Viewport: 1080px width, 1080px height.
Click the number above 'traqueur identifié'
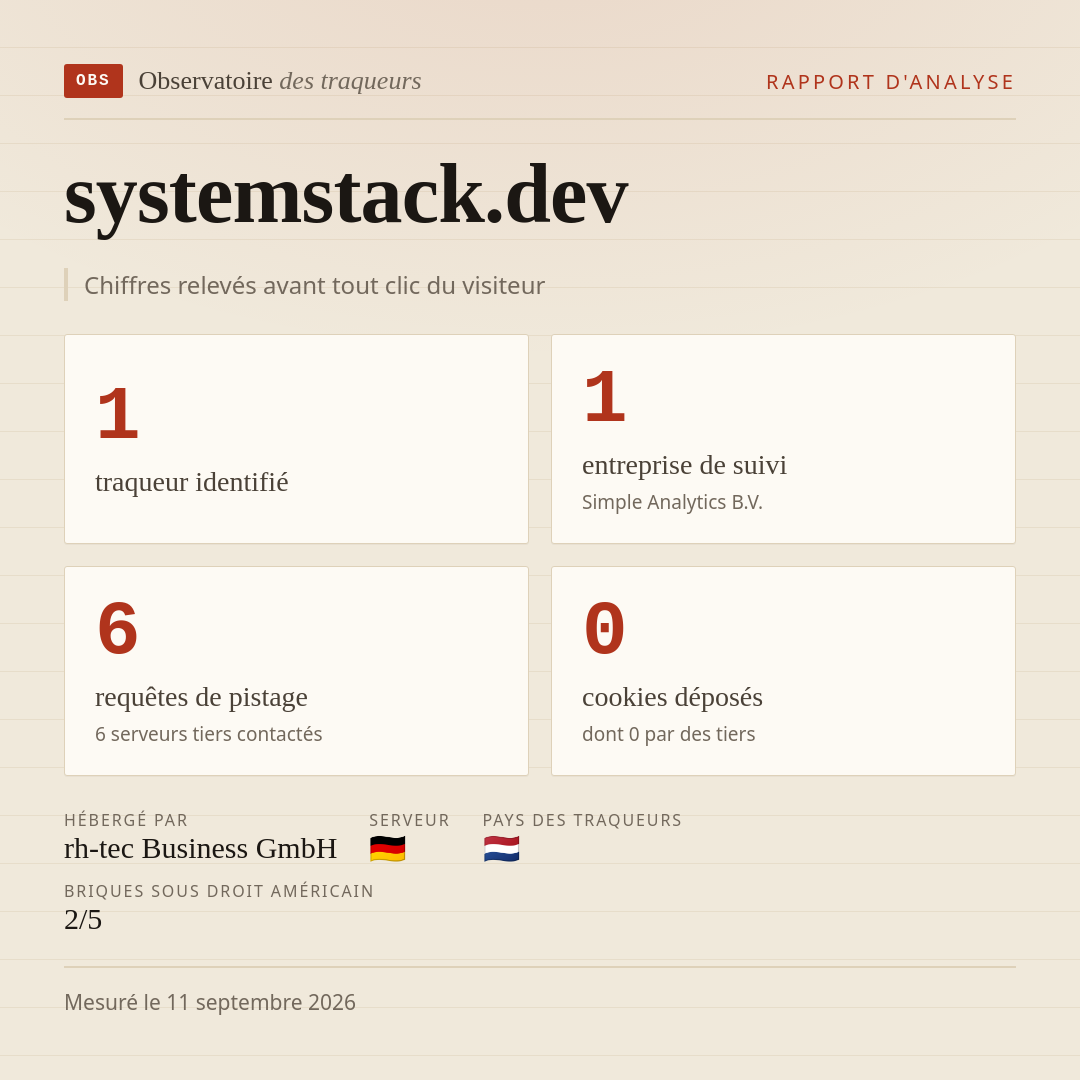(x=118, y=415)
